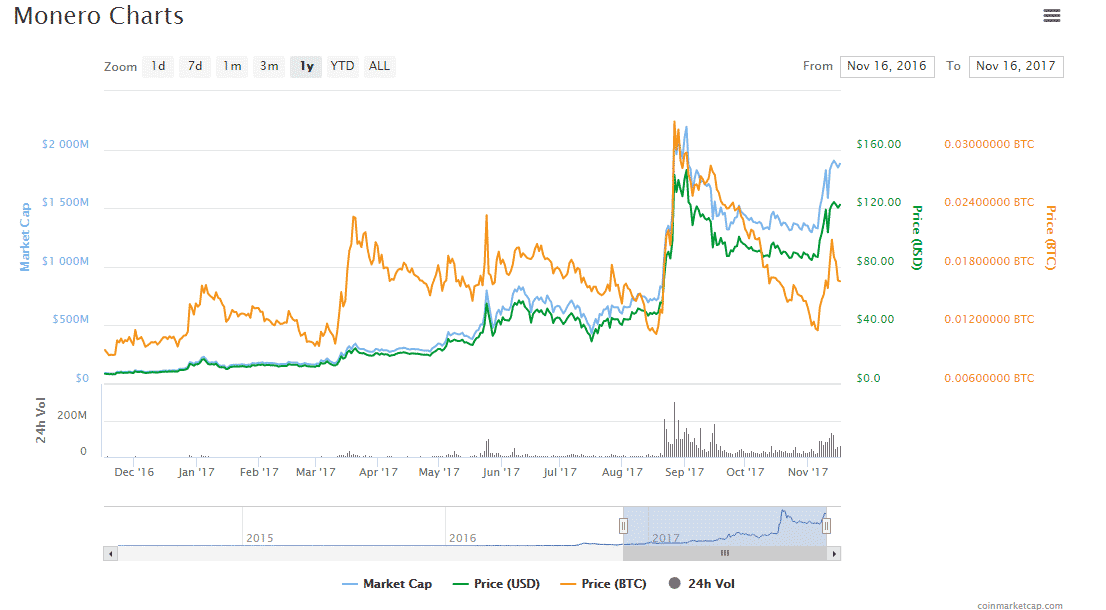Click the 2015 label in navigator

click(x=260, y=538)
